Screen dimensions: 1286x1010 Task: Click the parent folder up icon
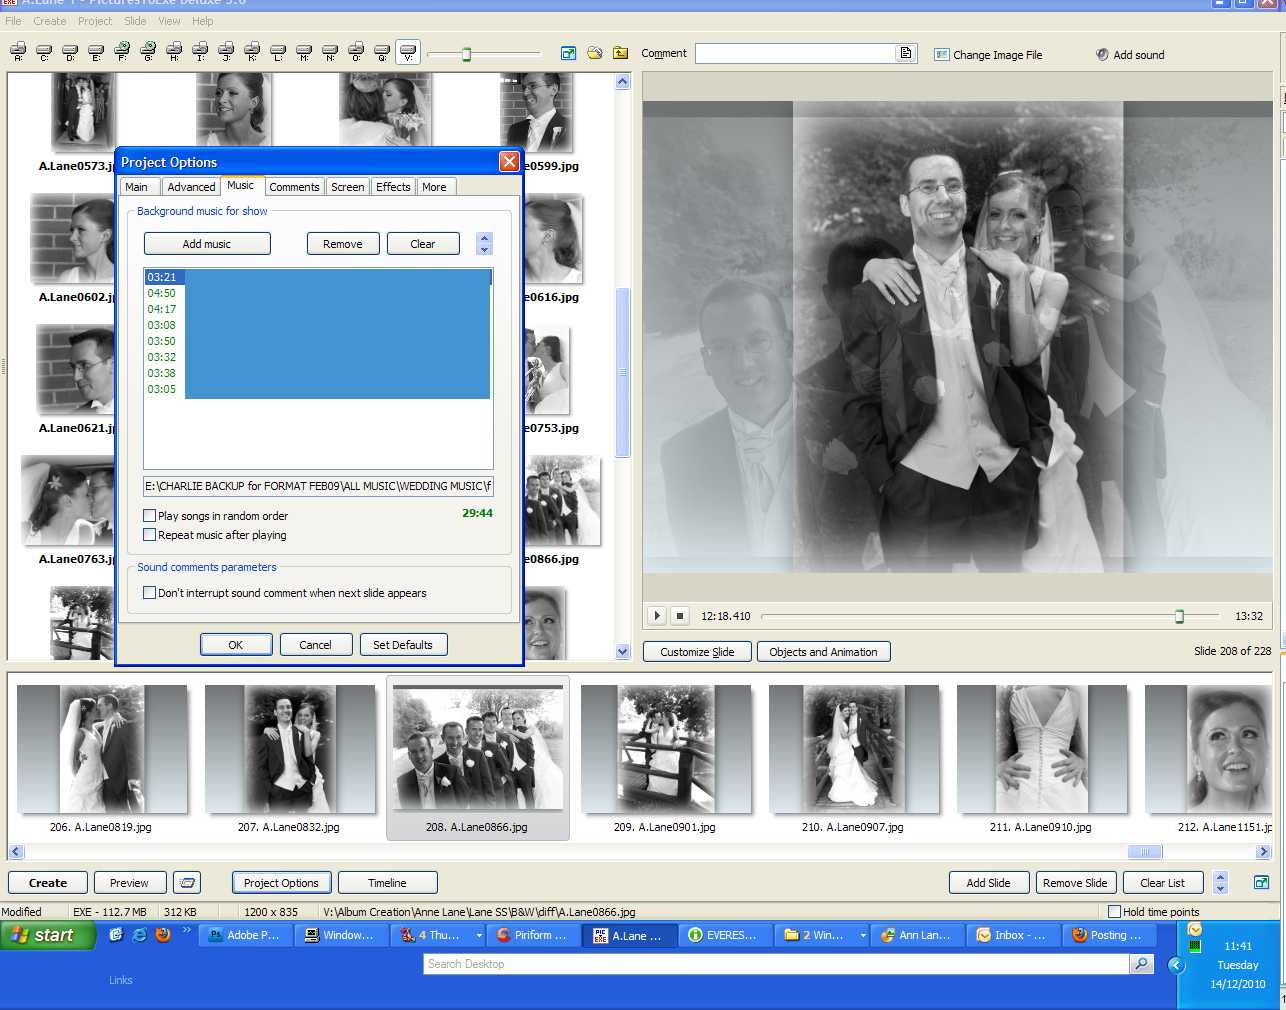tap(621, 53)
